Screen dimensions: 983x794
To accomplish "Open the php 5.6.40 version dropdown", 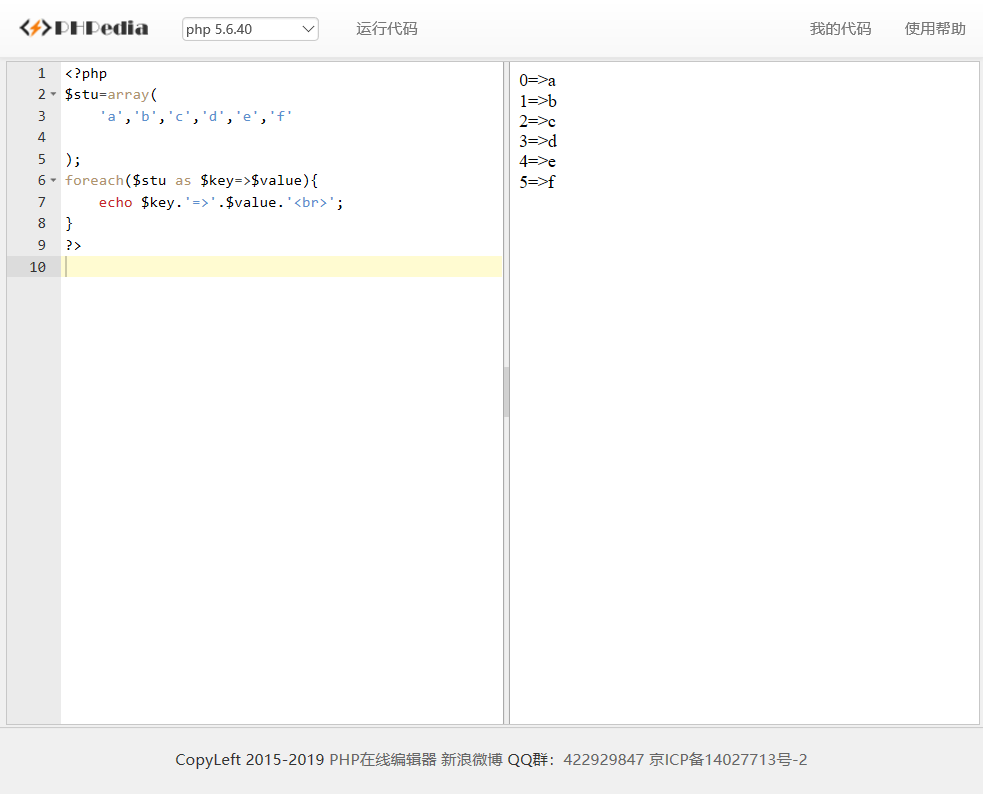I will [250, 29].
